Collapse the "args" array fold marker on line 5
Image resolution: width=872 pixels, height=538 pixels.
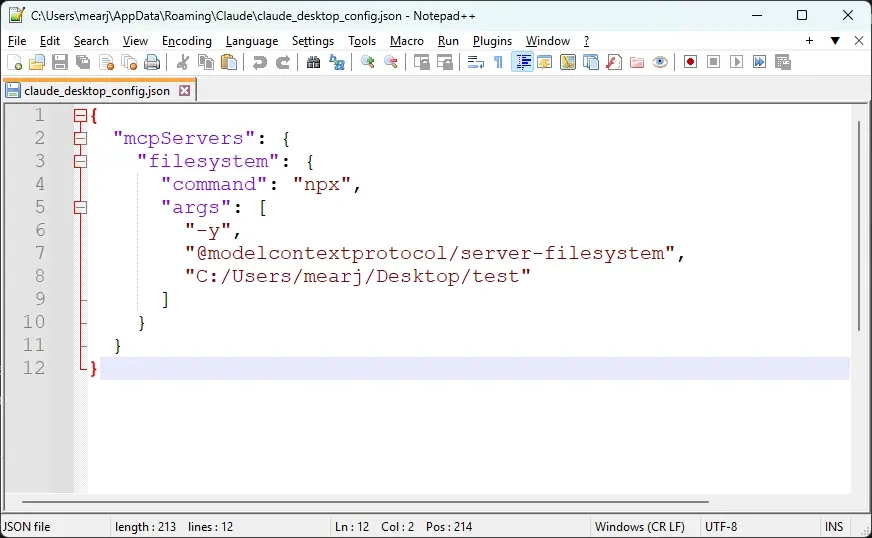point(81,207)
